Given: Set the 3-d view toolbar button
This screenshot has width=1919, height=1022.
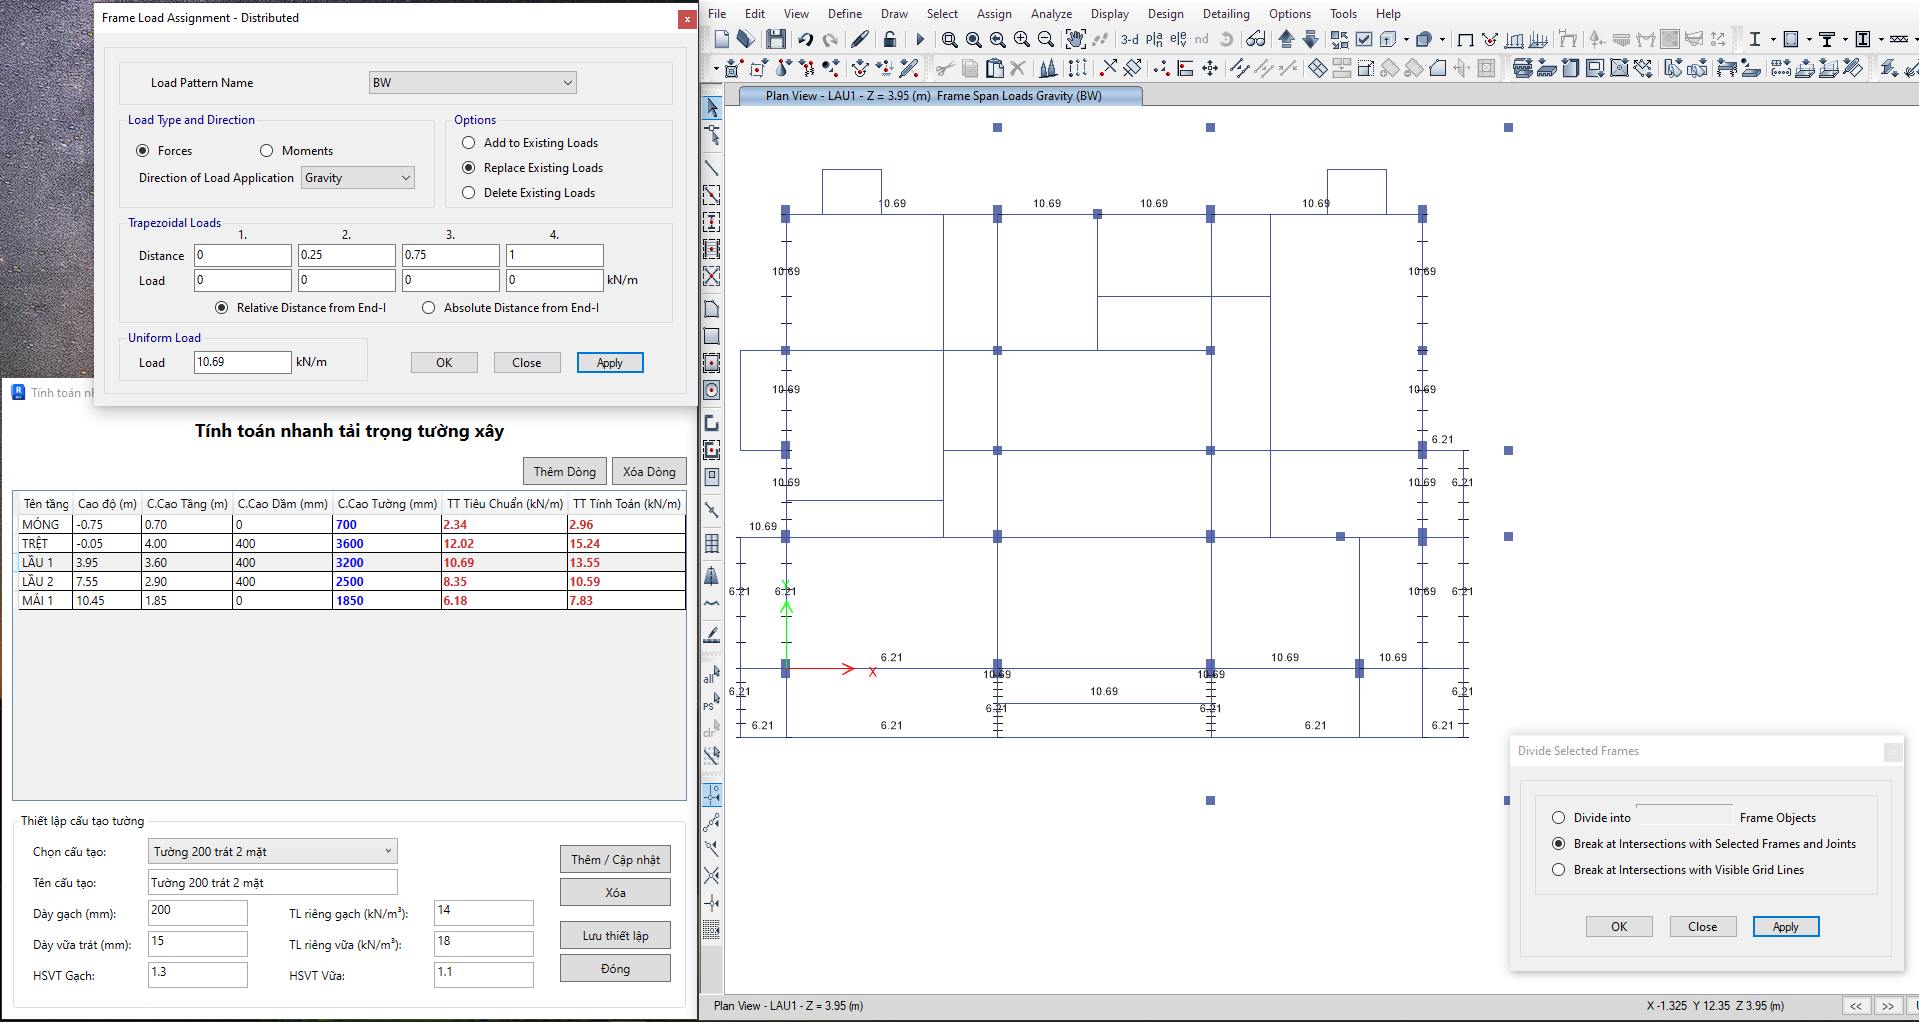Looking at the screenshot, I should tap(1130, 39).
